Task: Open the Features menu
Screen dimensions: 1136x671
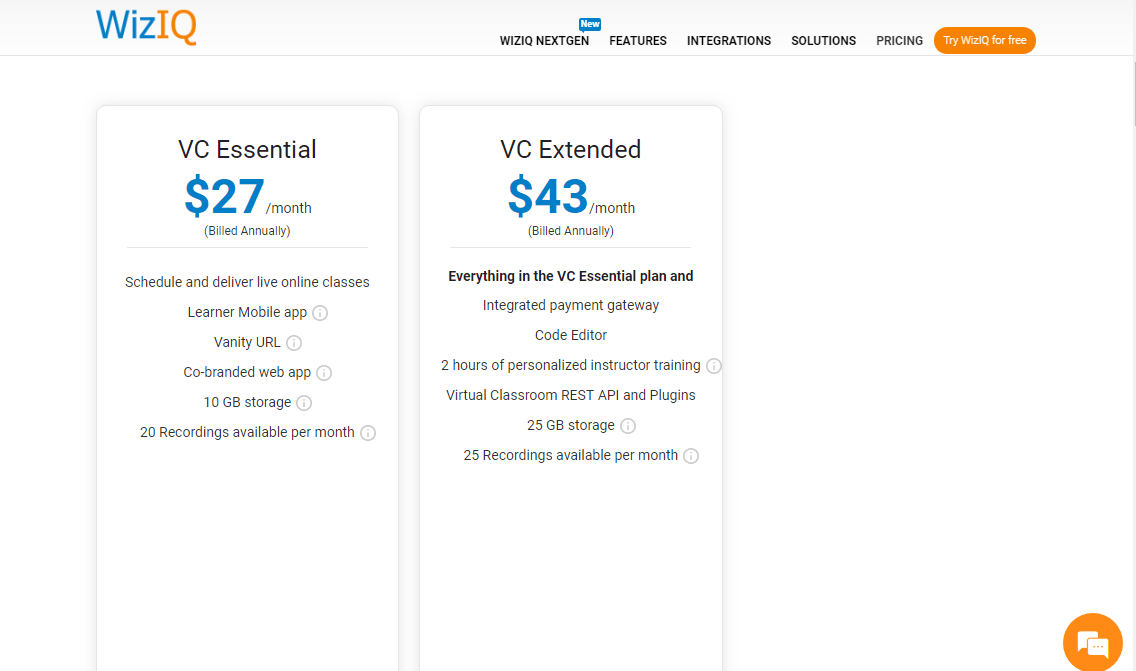Action: tap(638, 41)
